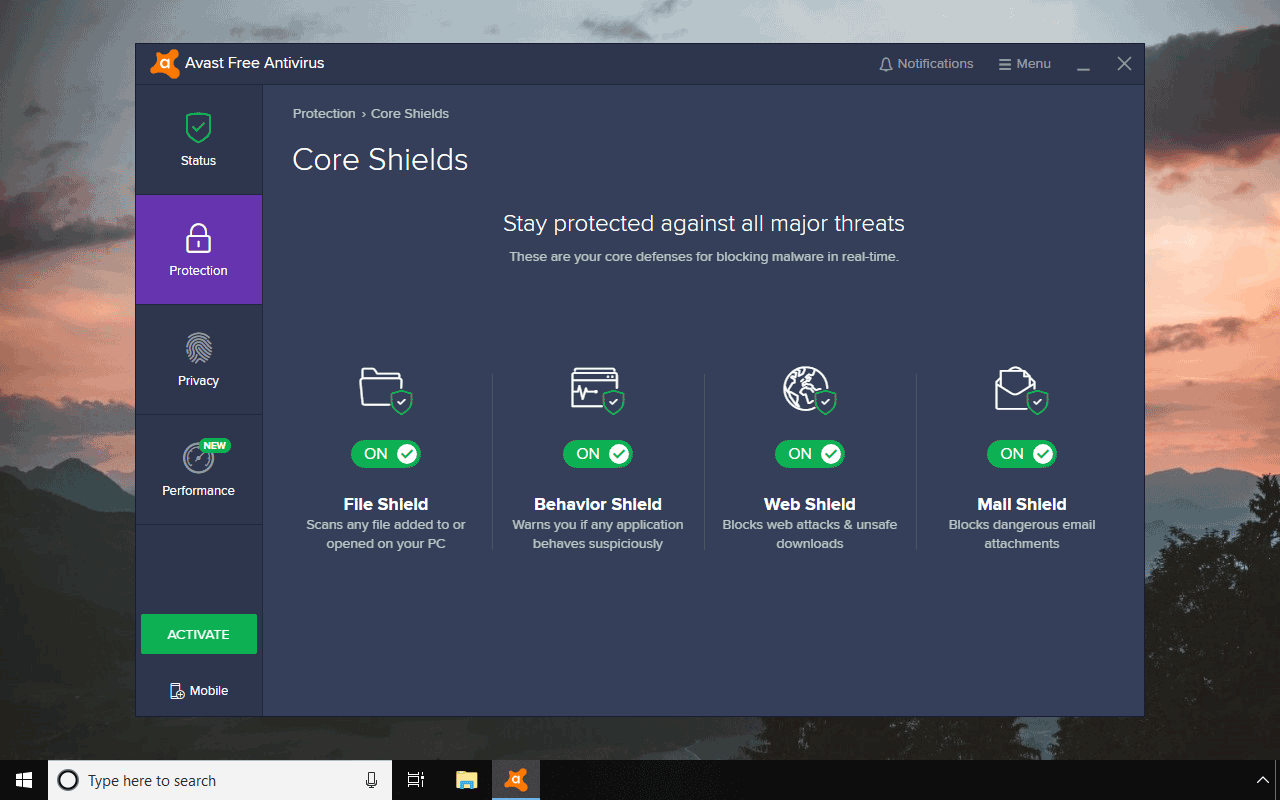Click the 'Core Shields' page heading

click(x=380, y=160)
